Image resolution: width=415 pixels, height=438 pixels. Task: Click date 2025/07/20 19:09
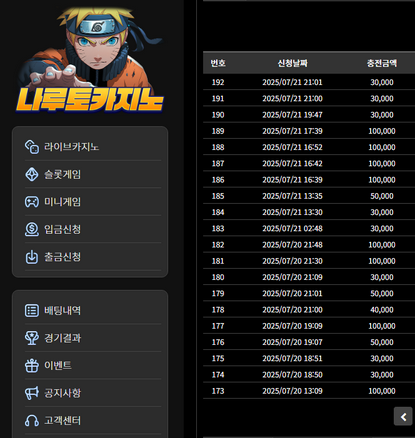coord(292,326)
